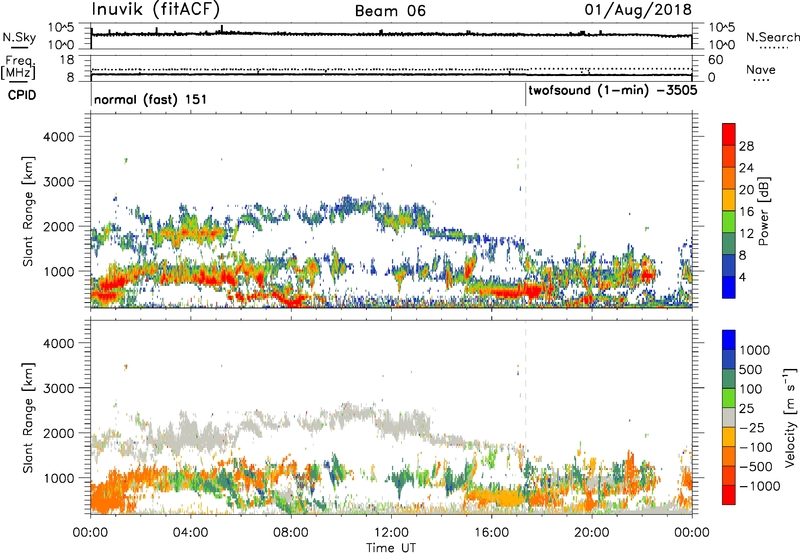Click the '4' label on the power colorbar

point(742,277)
